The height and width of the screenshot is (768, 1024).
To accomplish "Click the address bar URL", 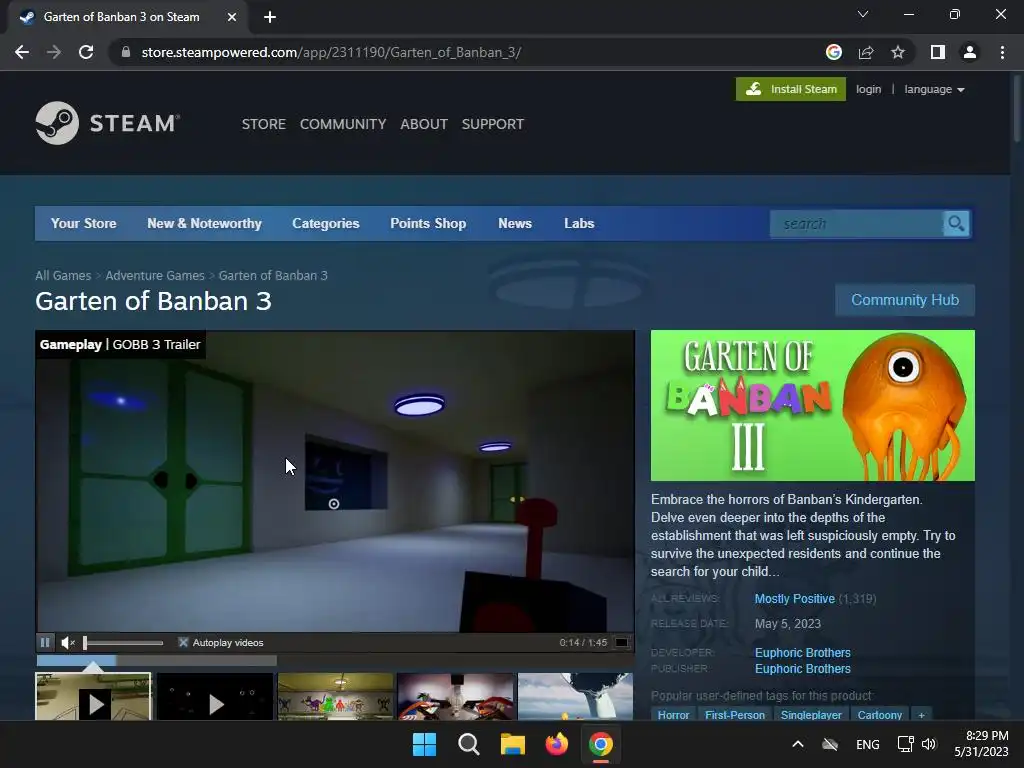I will point(331,52).
